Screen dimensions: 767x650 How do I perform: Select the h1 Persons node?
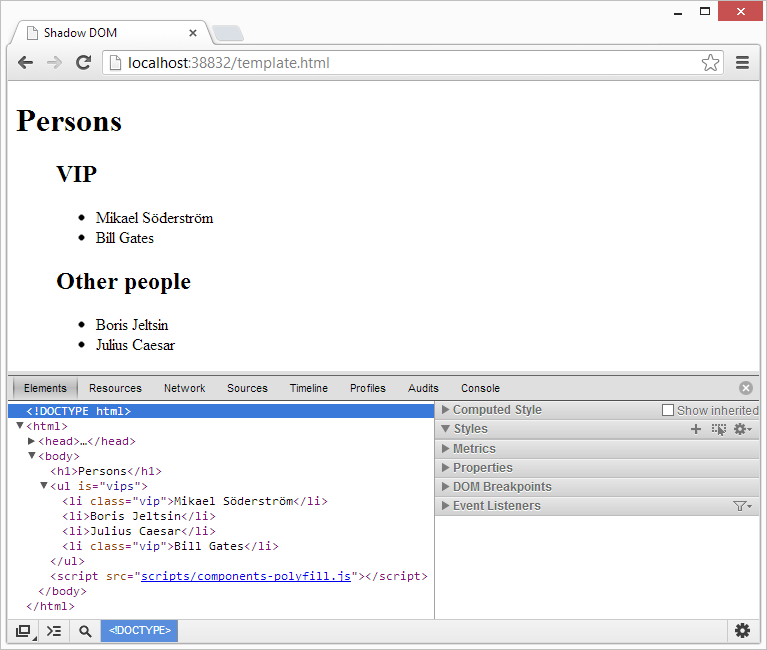pos(106,471)
